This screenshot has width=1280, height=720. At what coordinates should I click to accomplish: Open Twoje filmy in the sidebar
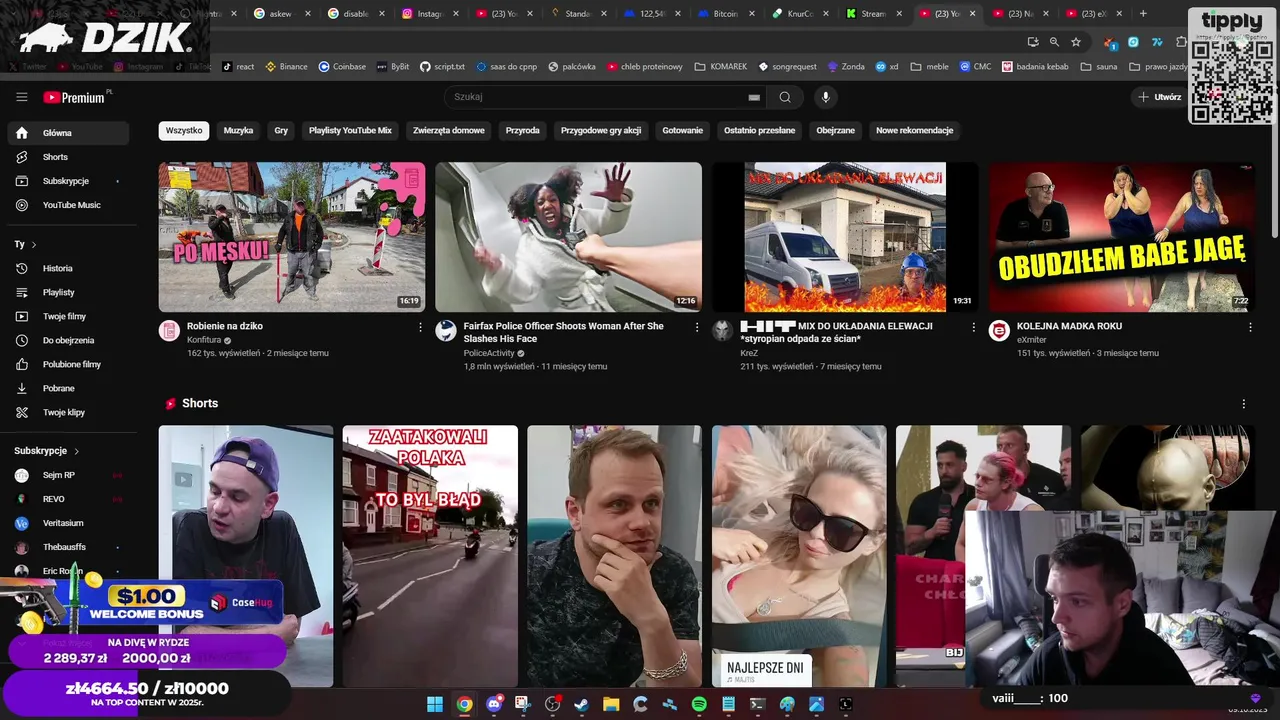[x=68, y=316]
